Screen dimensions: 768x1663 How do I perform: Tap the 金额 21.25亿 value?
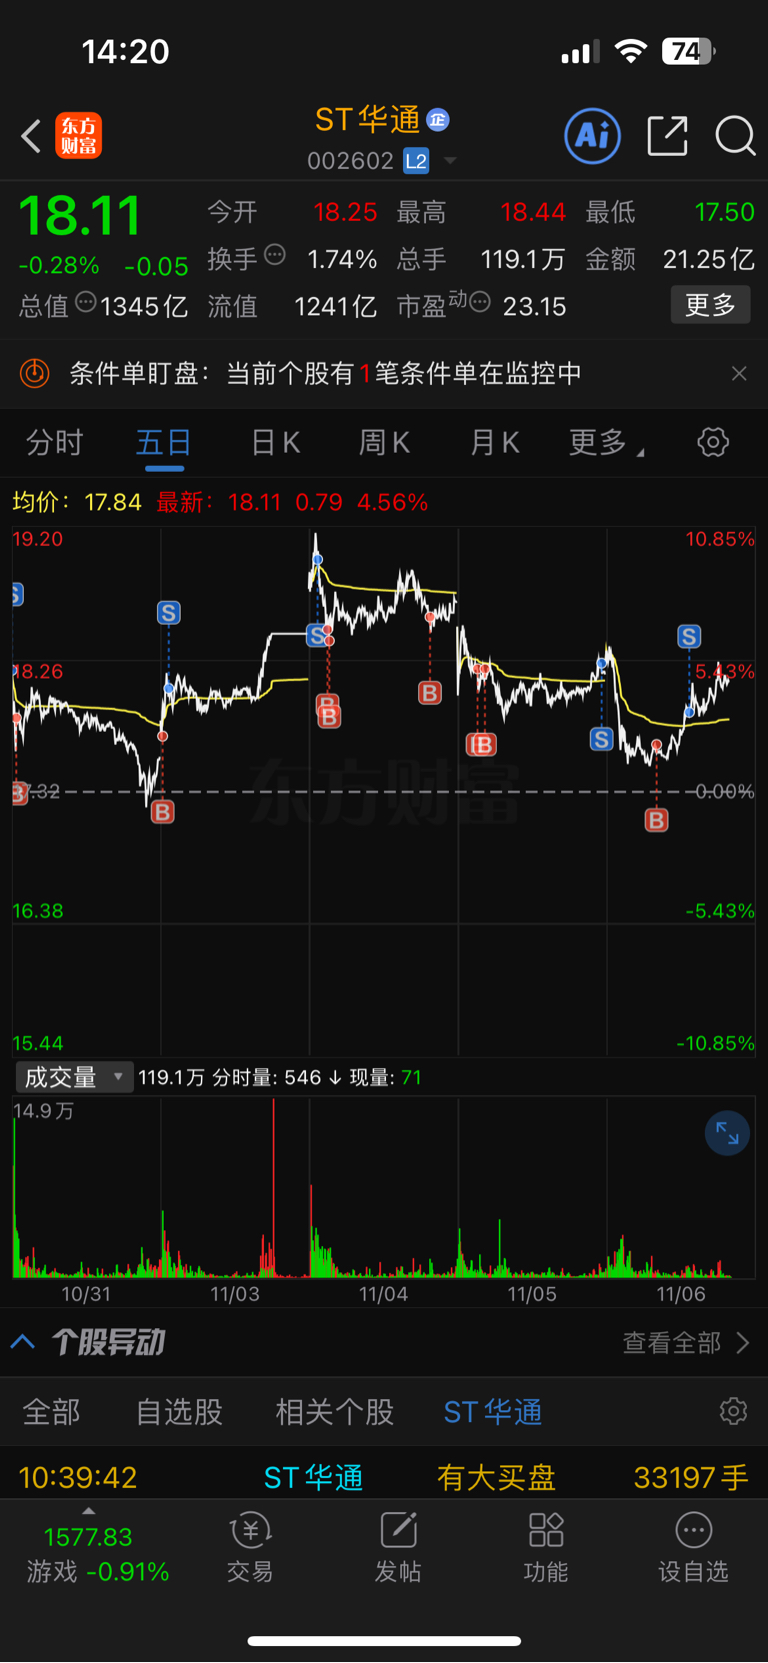pos(708,260)
